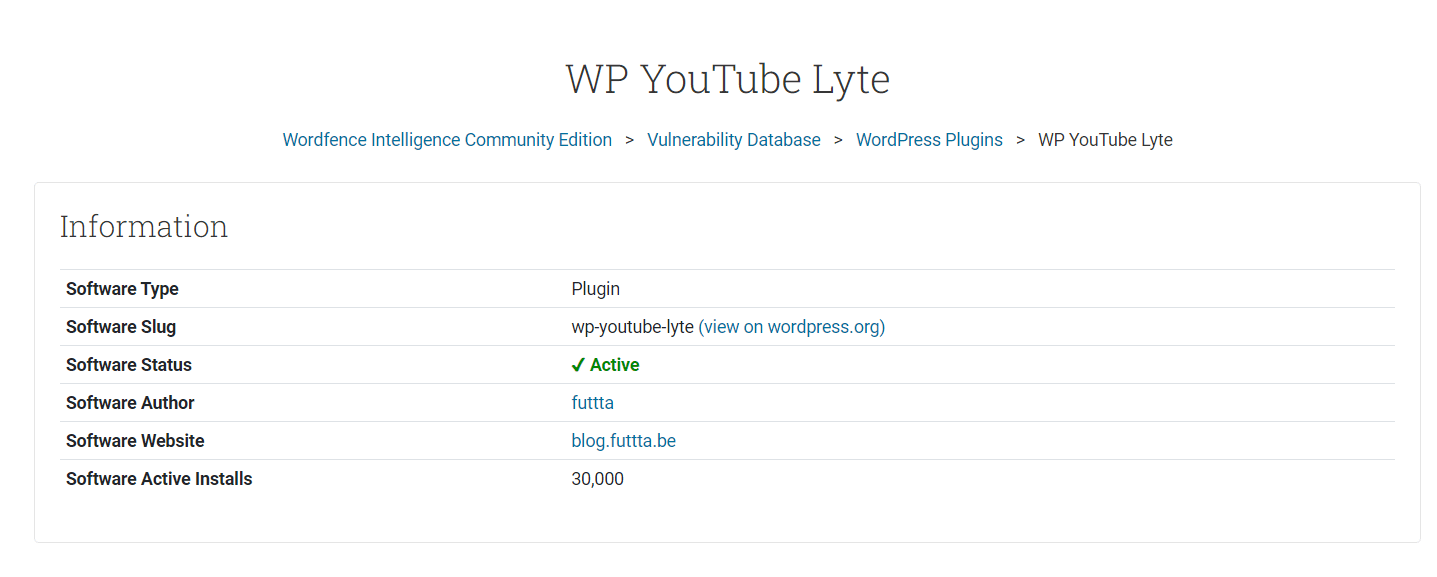Click the Software Active Installs row label
This screenshot has width=1437, height=577.
159,478
